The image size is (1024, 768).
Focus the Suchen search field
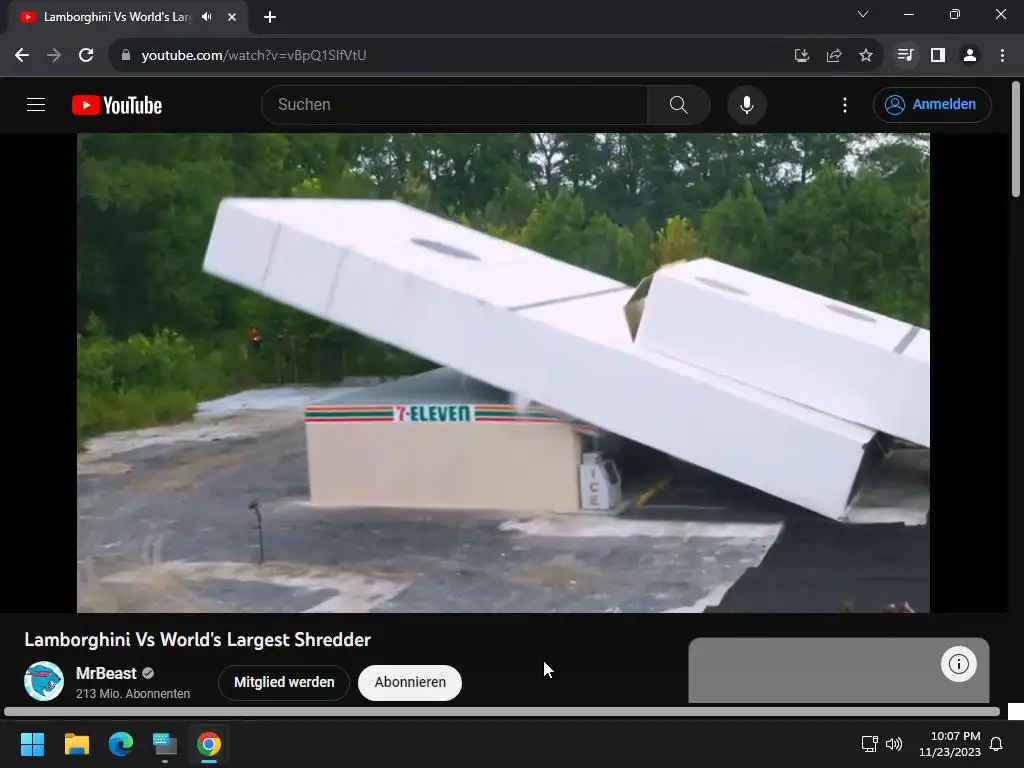coord(455,104)
